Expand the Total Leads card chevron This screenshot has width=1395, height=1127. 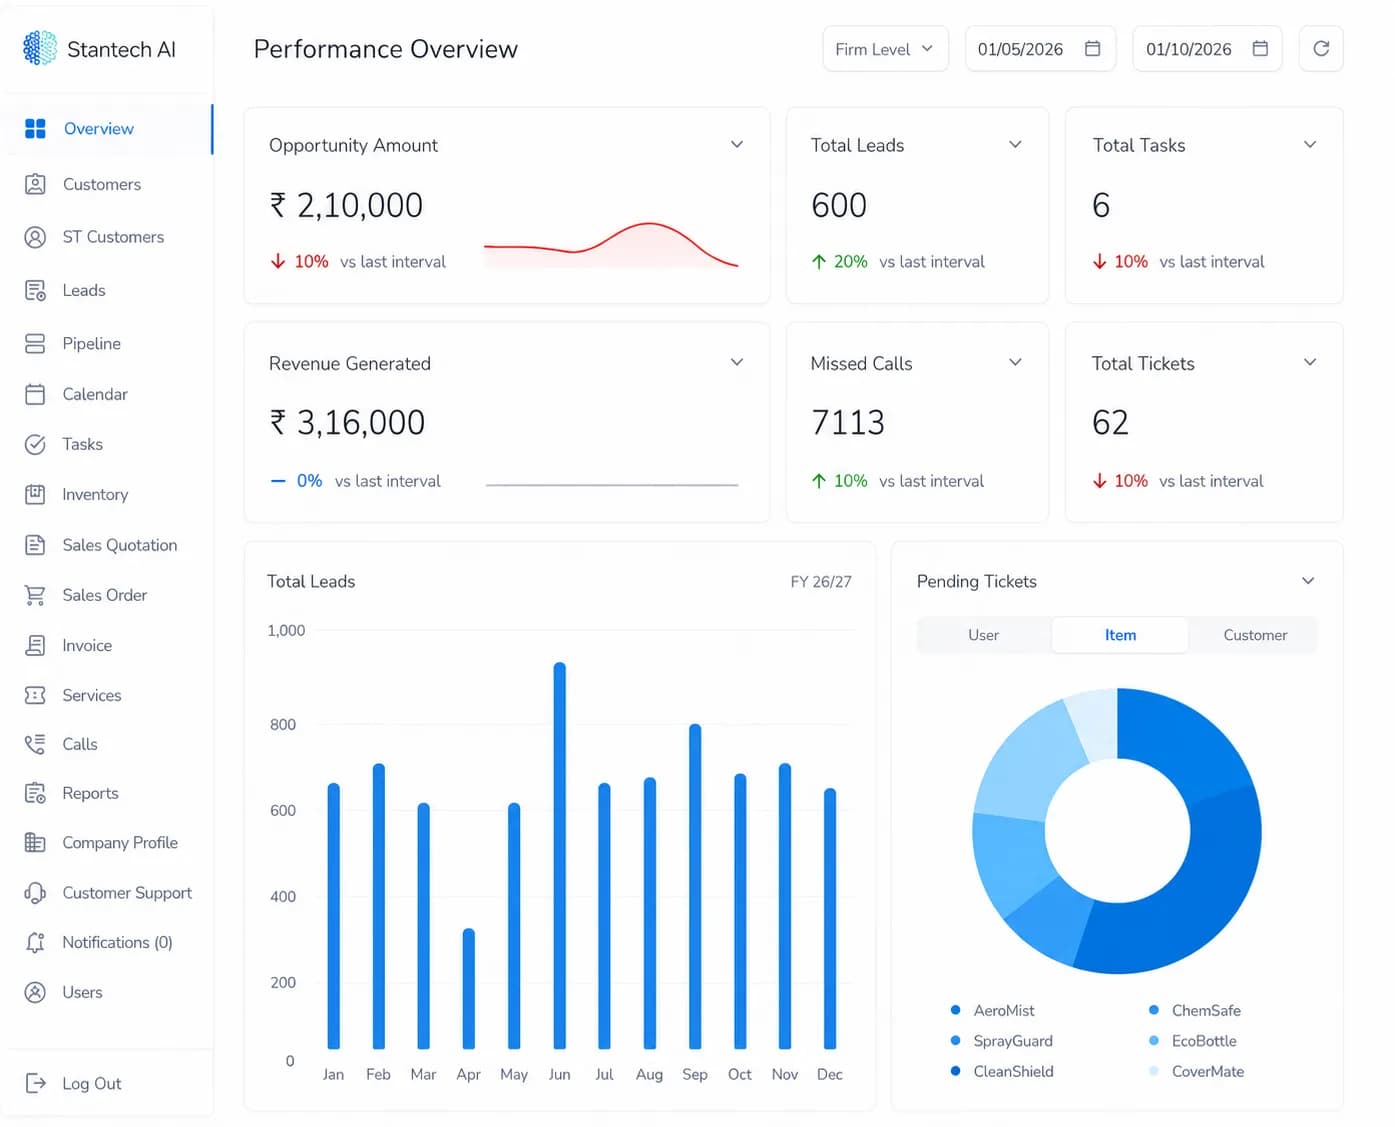1015,144
